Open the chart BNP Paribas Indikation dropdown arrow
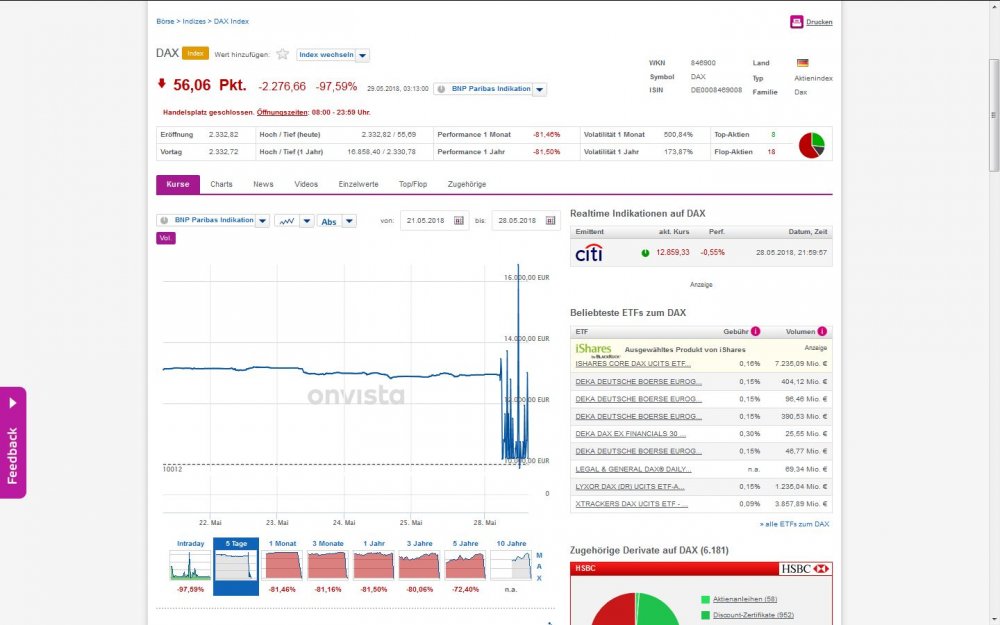Viewport: 1000px width, 625px height. coord(262,221)
